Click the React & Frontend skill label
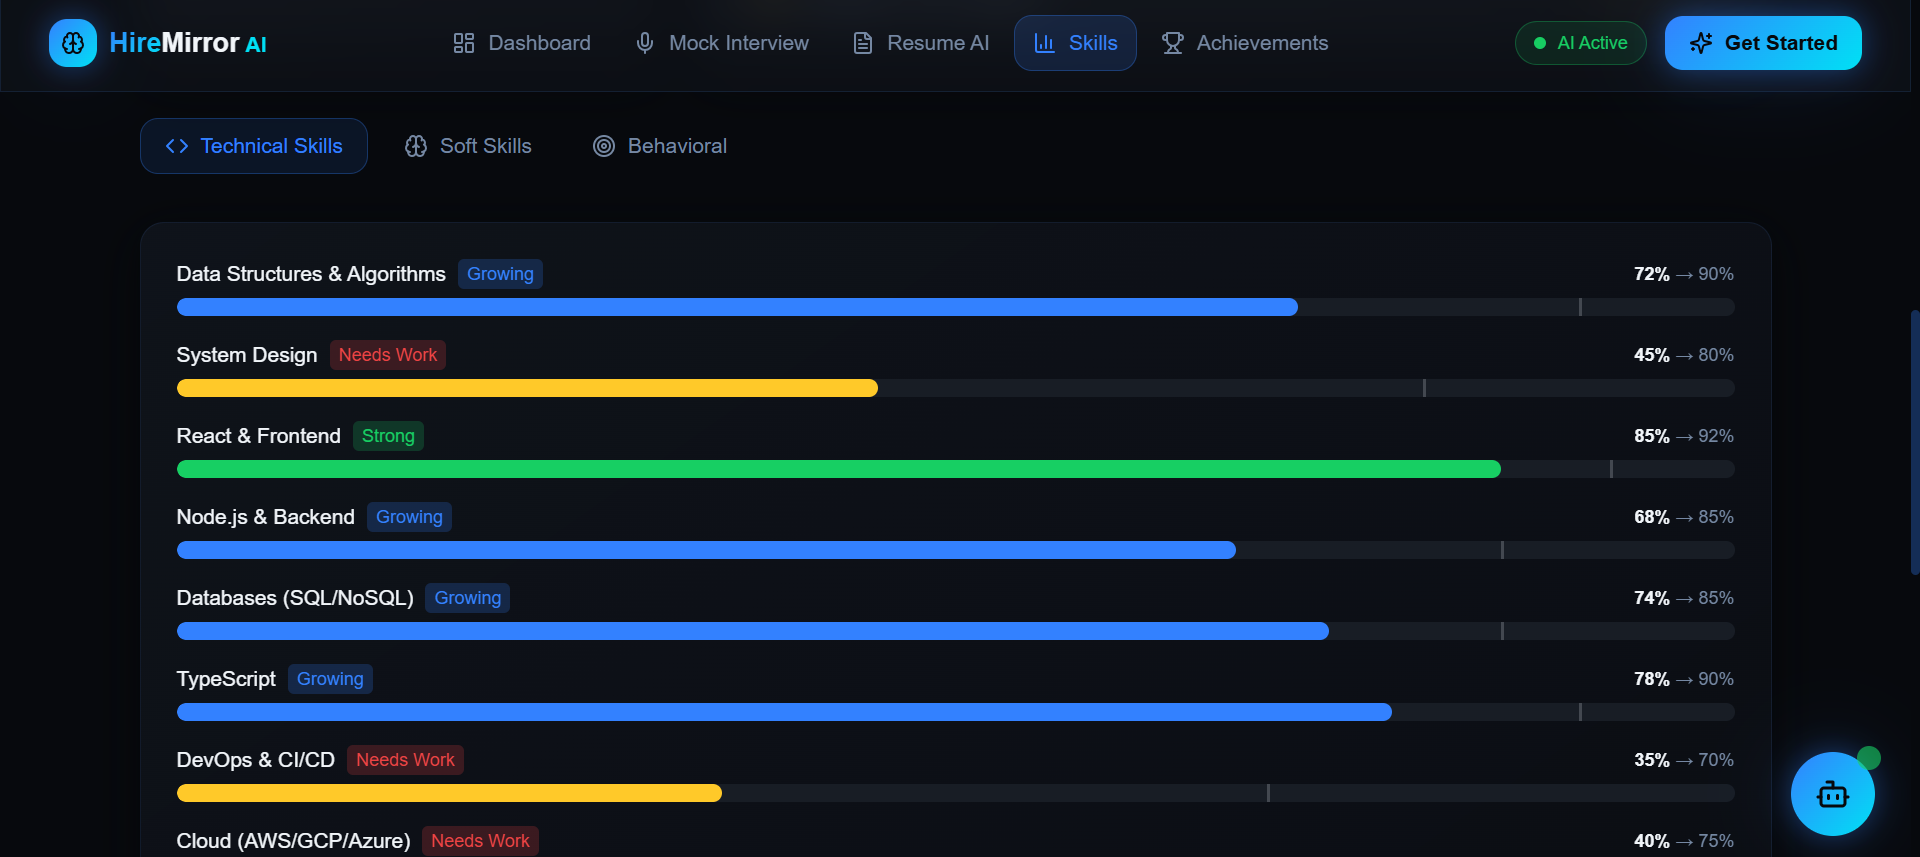The height and width of the screenshot is (857, 1920). pyautogui.click(x=259, y=436)
